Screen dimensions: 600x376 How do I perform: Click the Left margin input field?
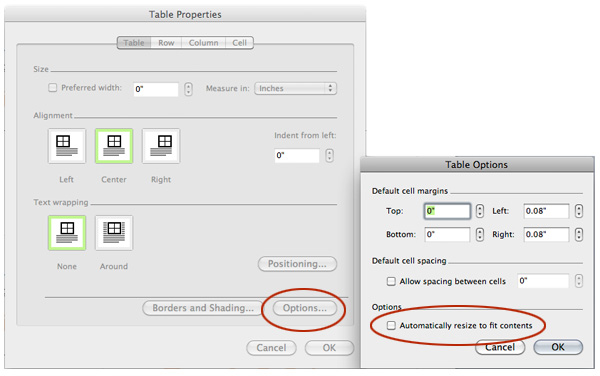click(546, 211)
